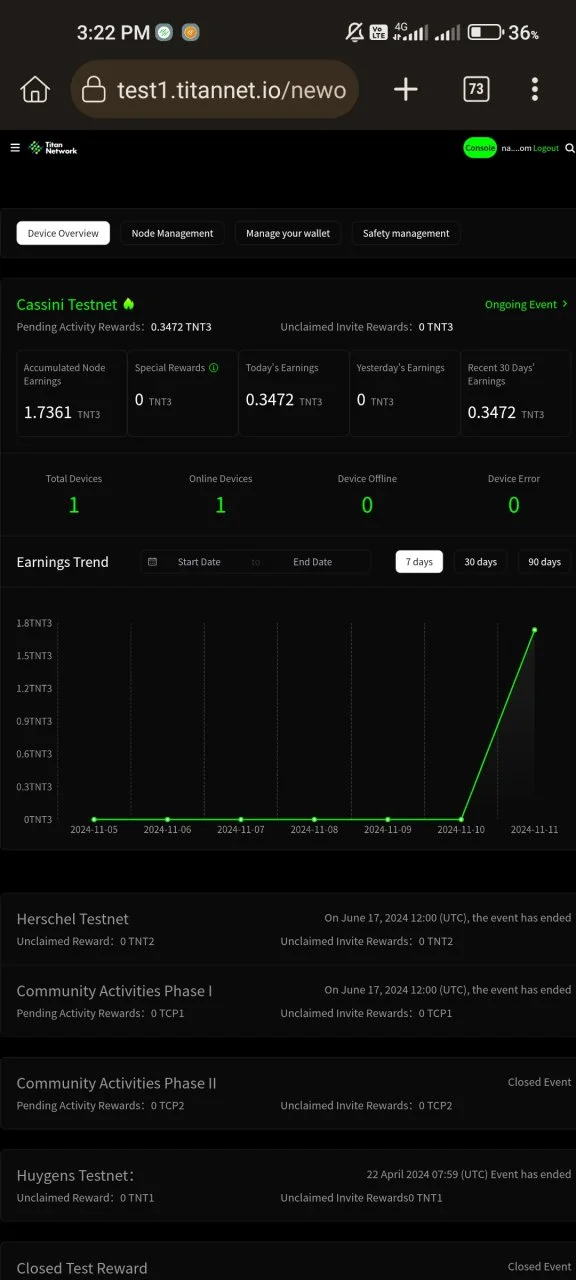This screenshot has width=576, height=1280.
Task: Set the Start Date field
Action: (199, 562)
